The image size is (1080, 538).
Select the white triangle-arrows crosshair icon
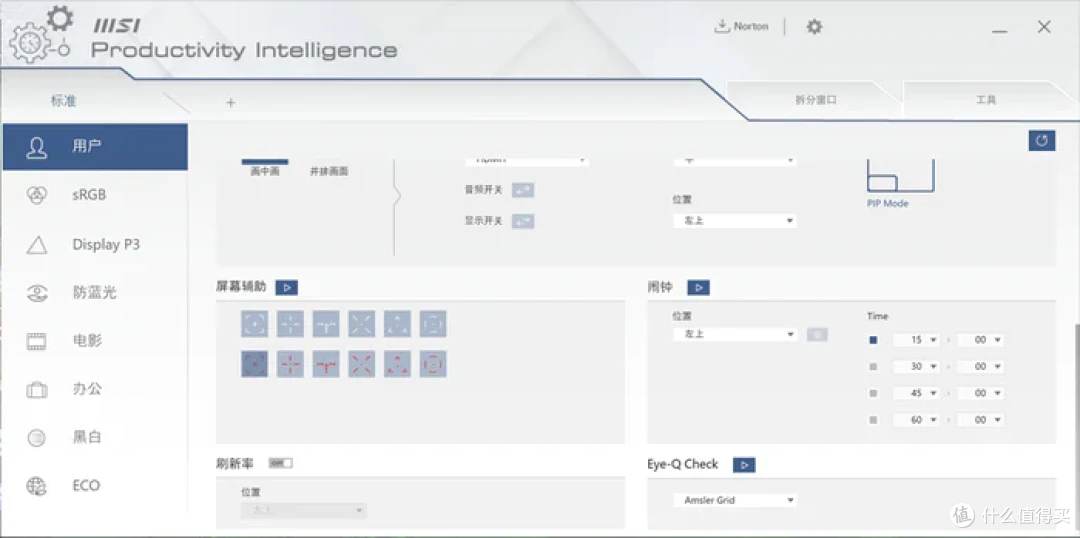click(397, 323)
